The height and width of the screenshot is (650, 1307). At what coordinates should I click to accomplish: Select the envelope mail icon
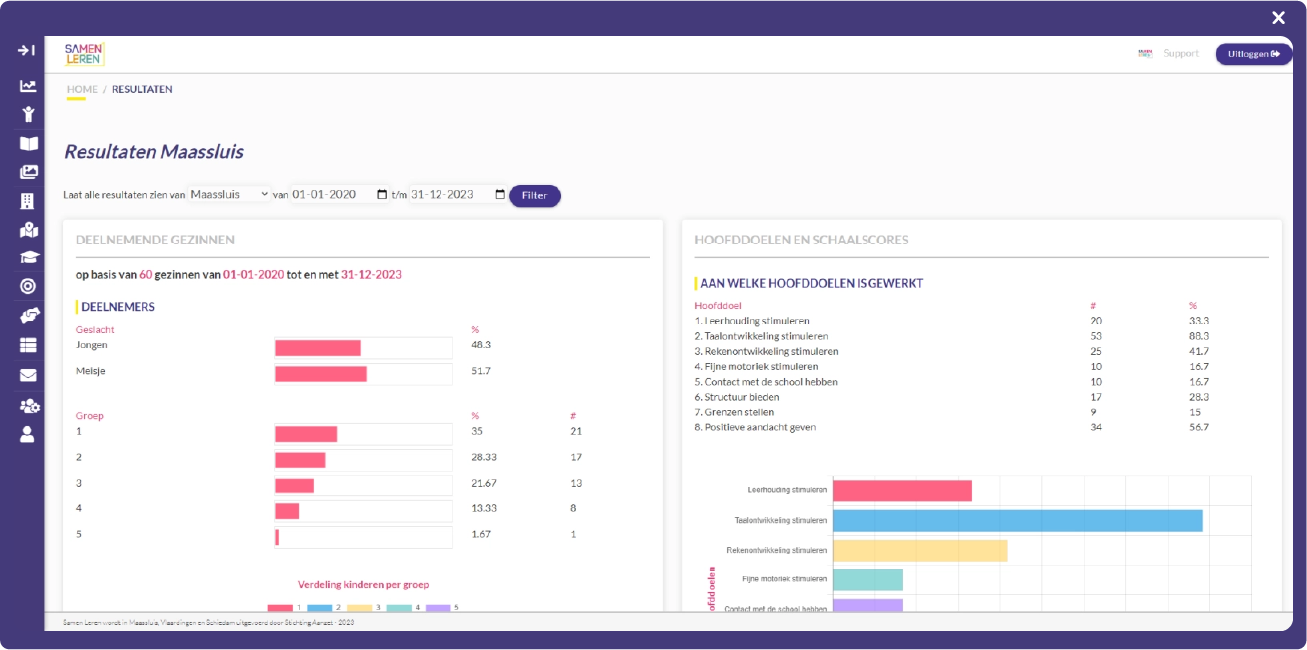pos(29,373)
